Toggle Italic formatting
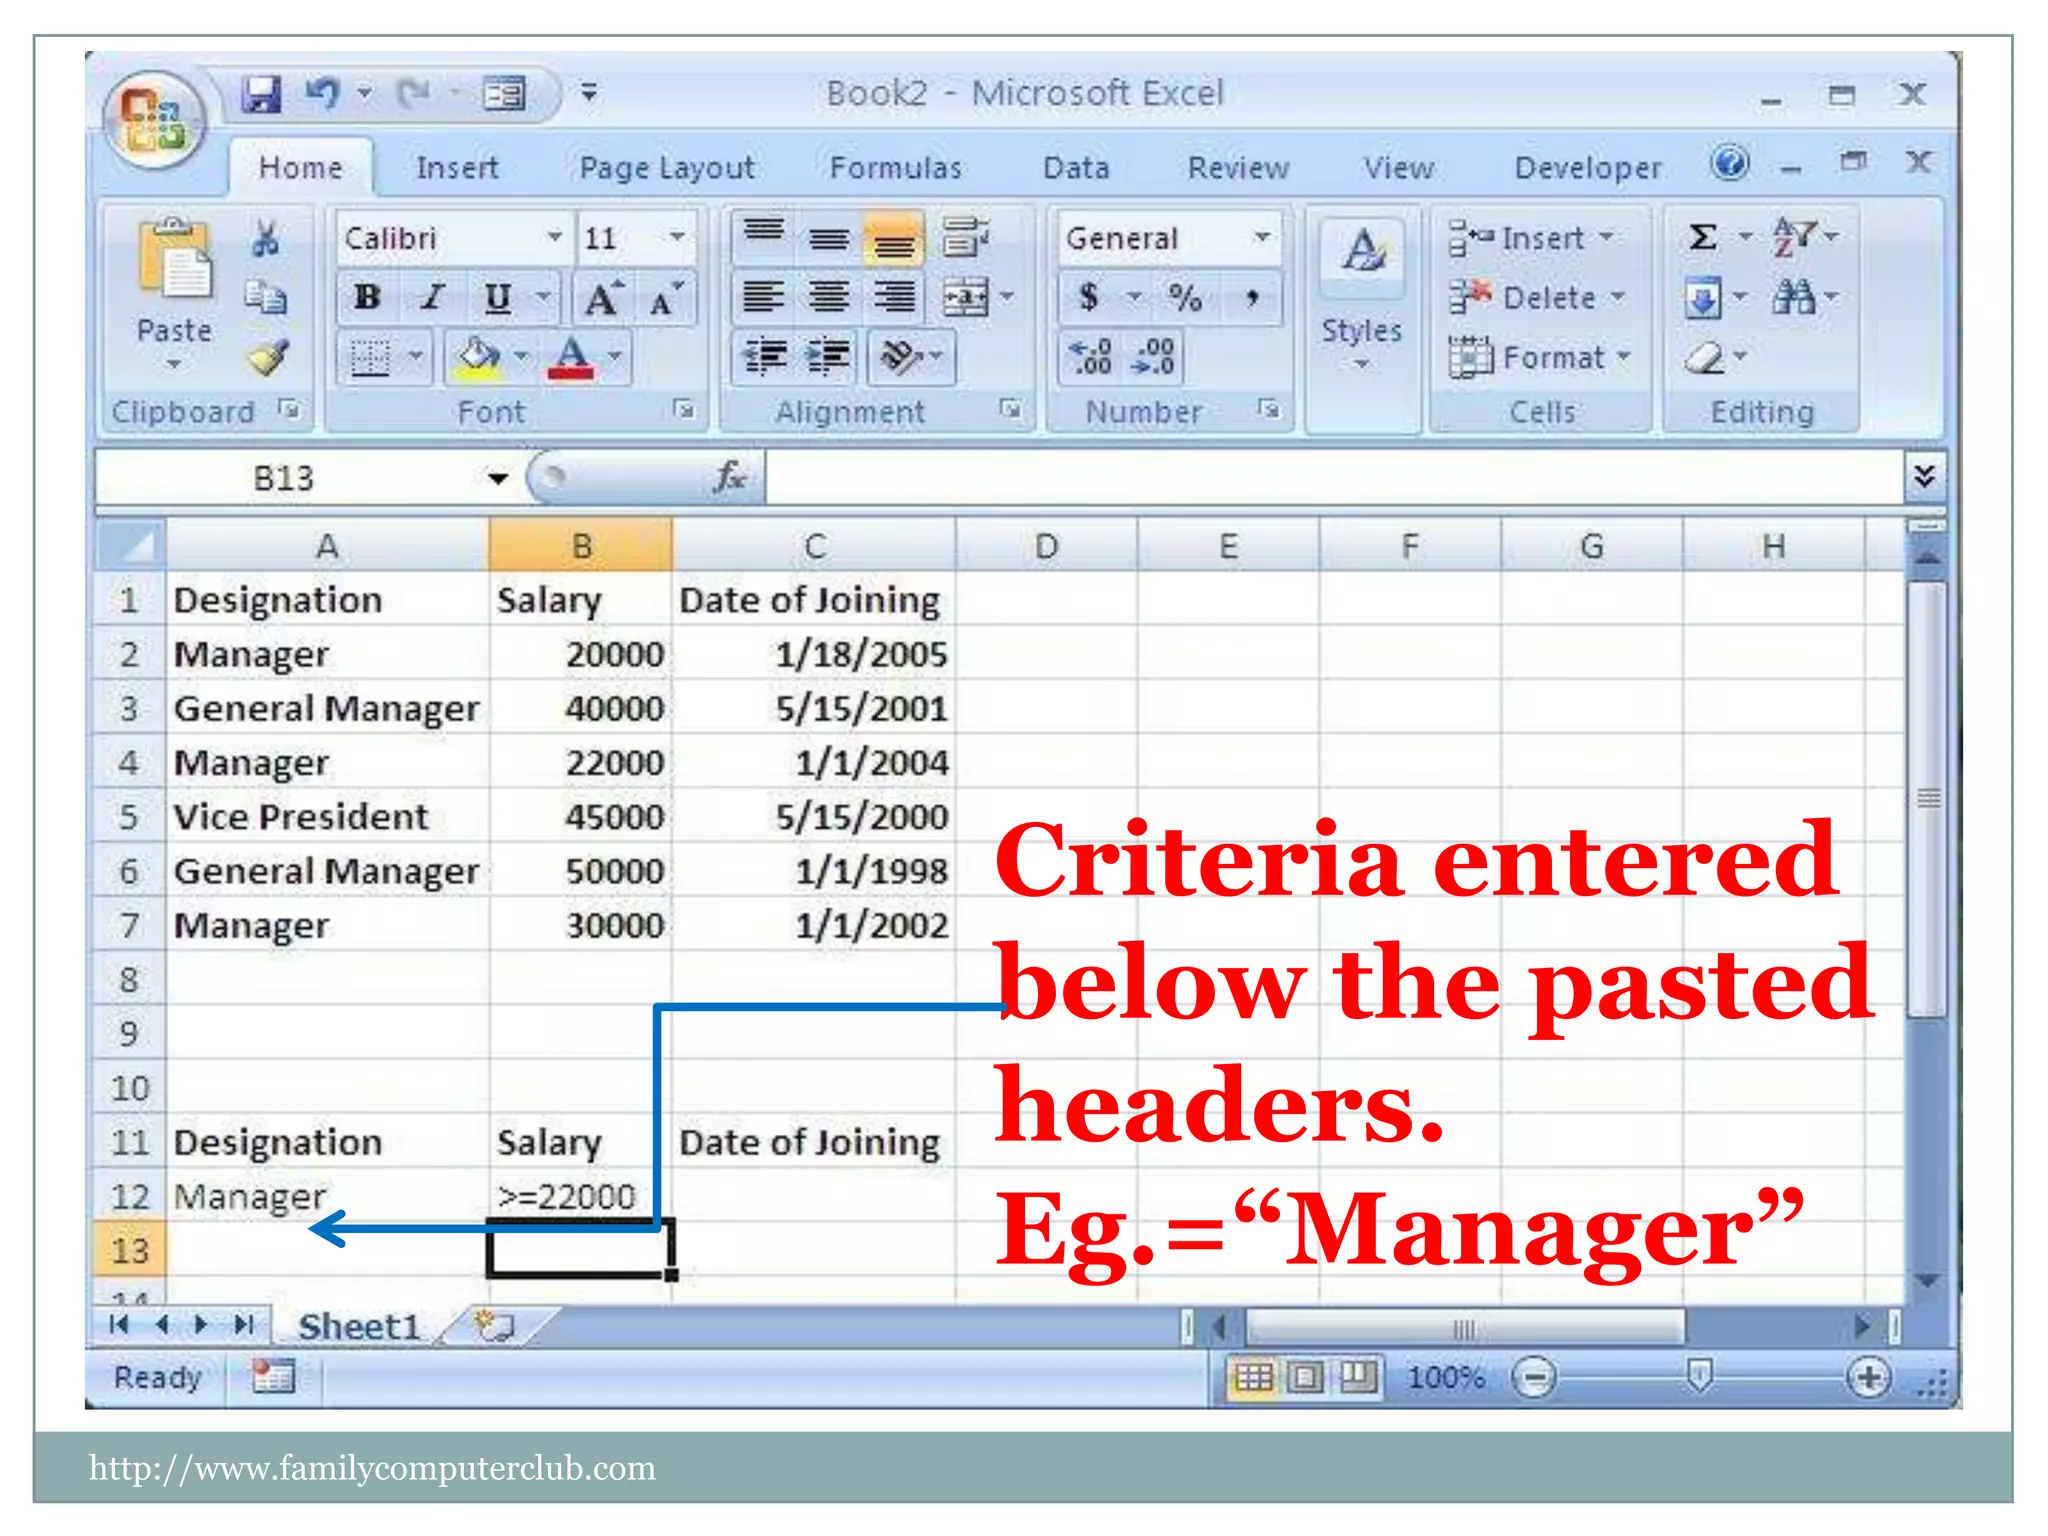This screenshot has width=2048, height=1536. click(432, 297)
